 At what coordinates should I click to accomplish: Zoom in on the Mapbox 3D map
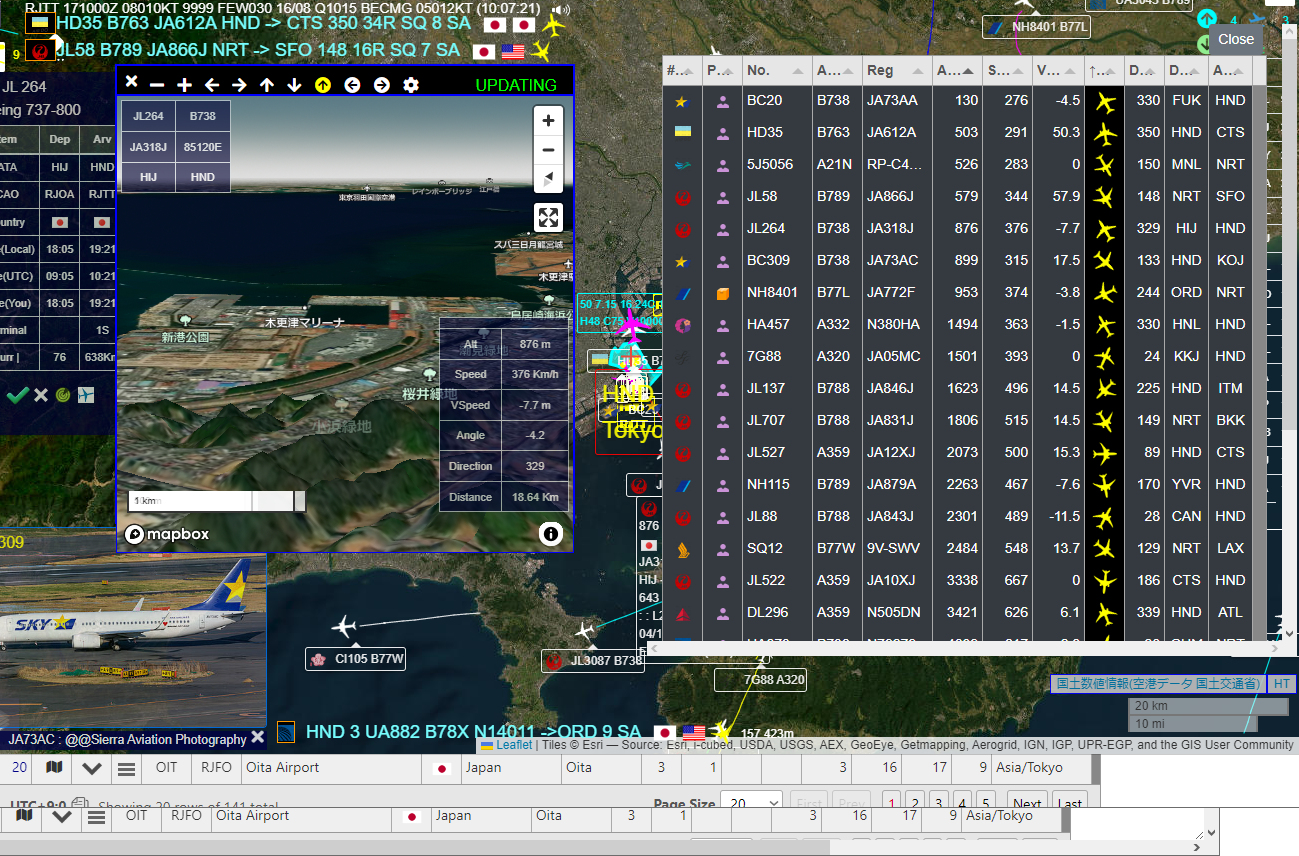click(x=548, y=121)
